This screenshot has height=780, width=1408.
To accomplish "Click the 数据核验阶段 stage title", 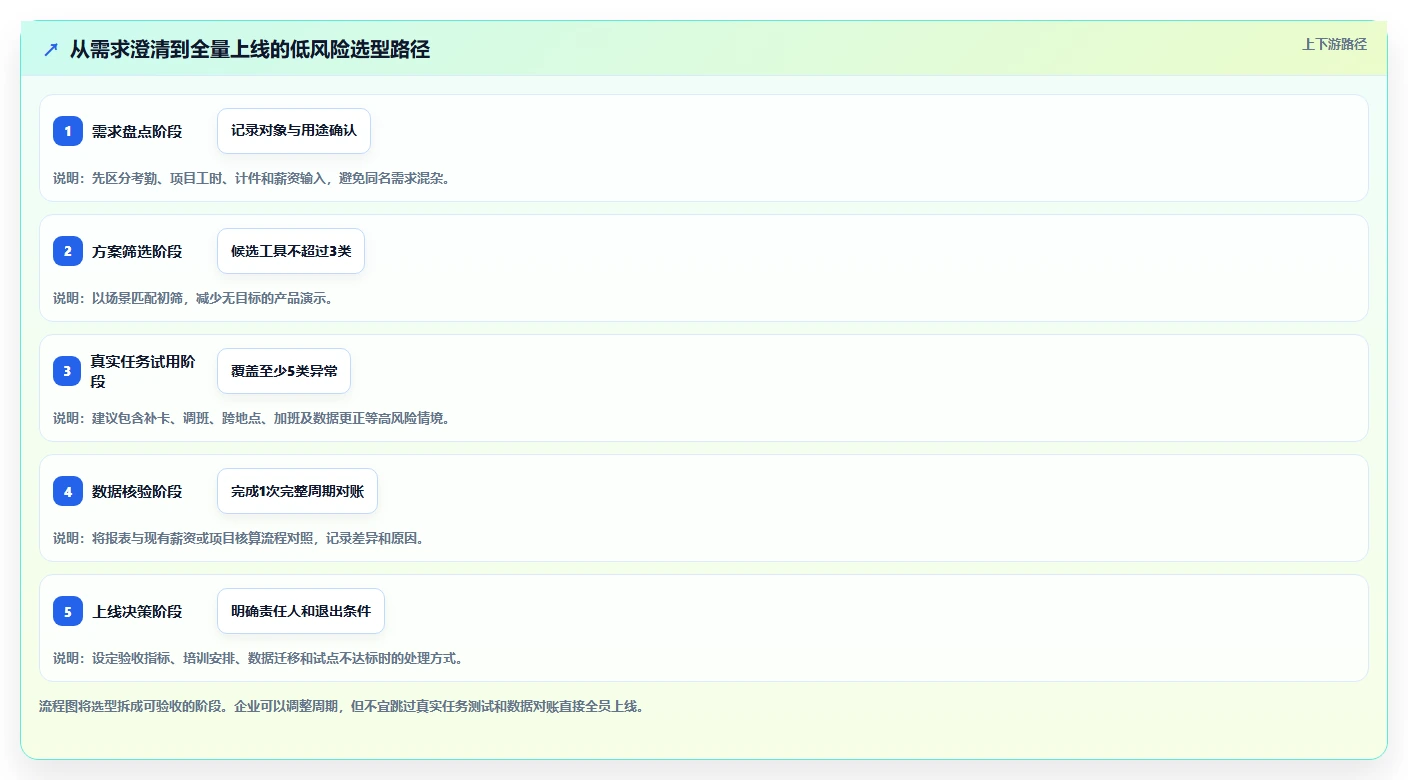I will (x=137, y=491).
